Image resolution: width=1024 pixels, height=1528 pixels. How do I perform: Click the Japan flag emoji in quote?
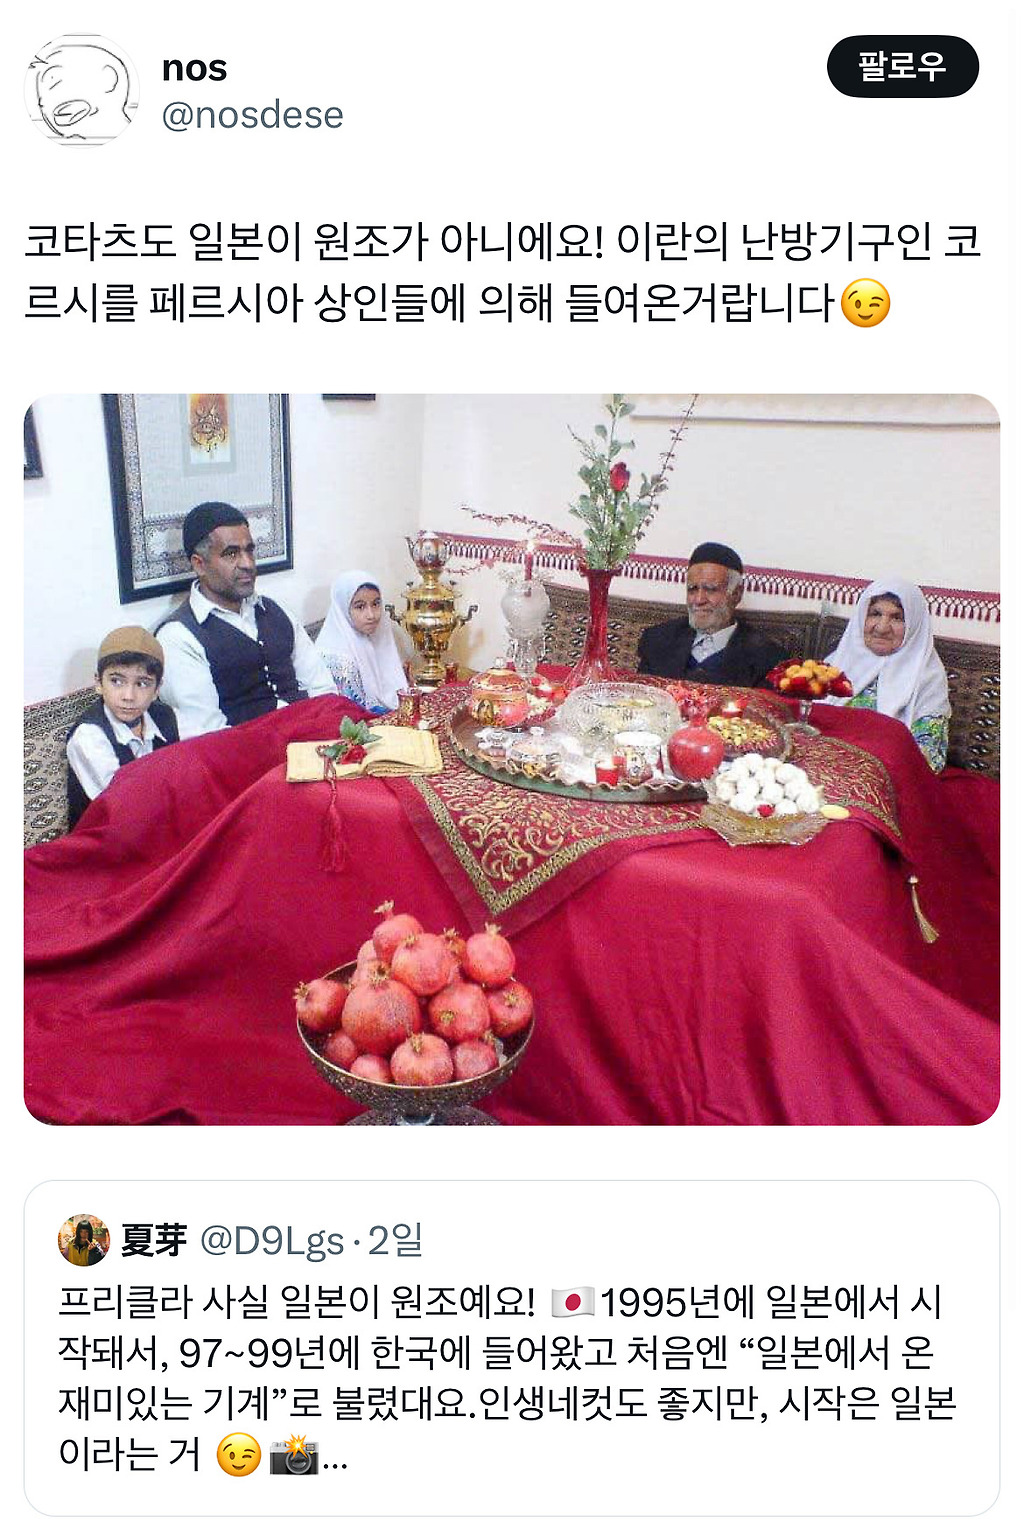point(572,1302)
